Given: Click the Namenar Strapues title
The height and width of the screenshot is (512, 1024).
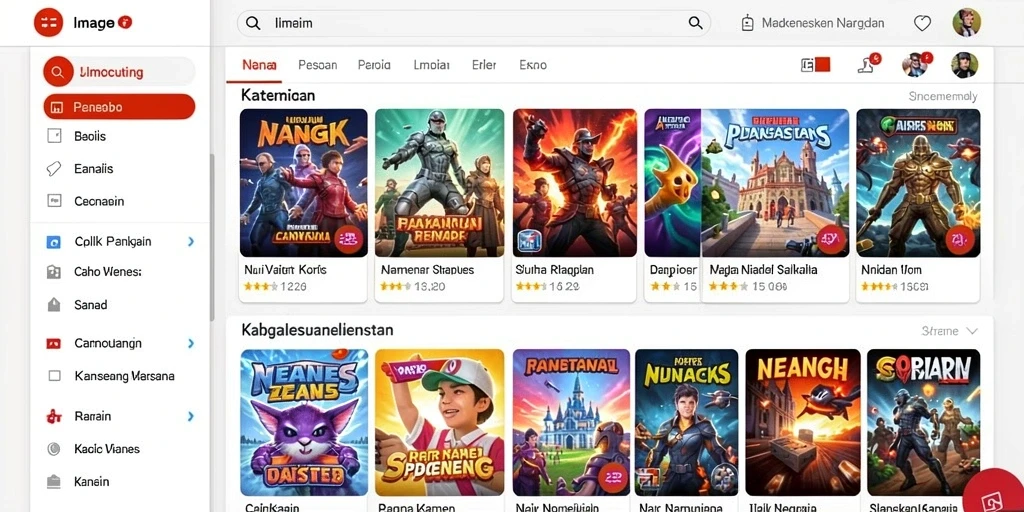Looking at the screenshot, I should [x=427, y=269].
